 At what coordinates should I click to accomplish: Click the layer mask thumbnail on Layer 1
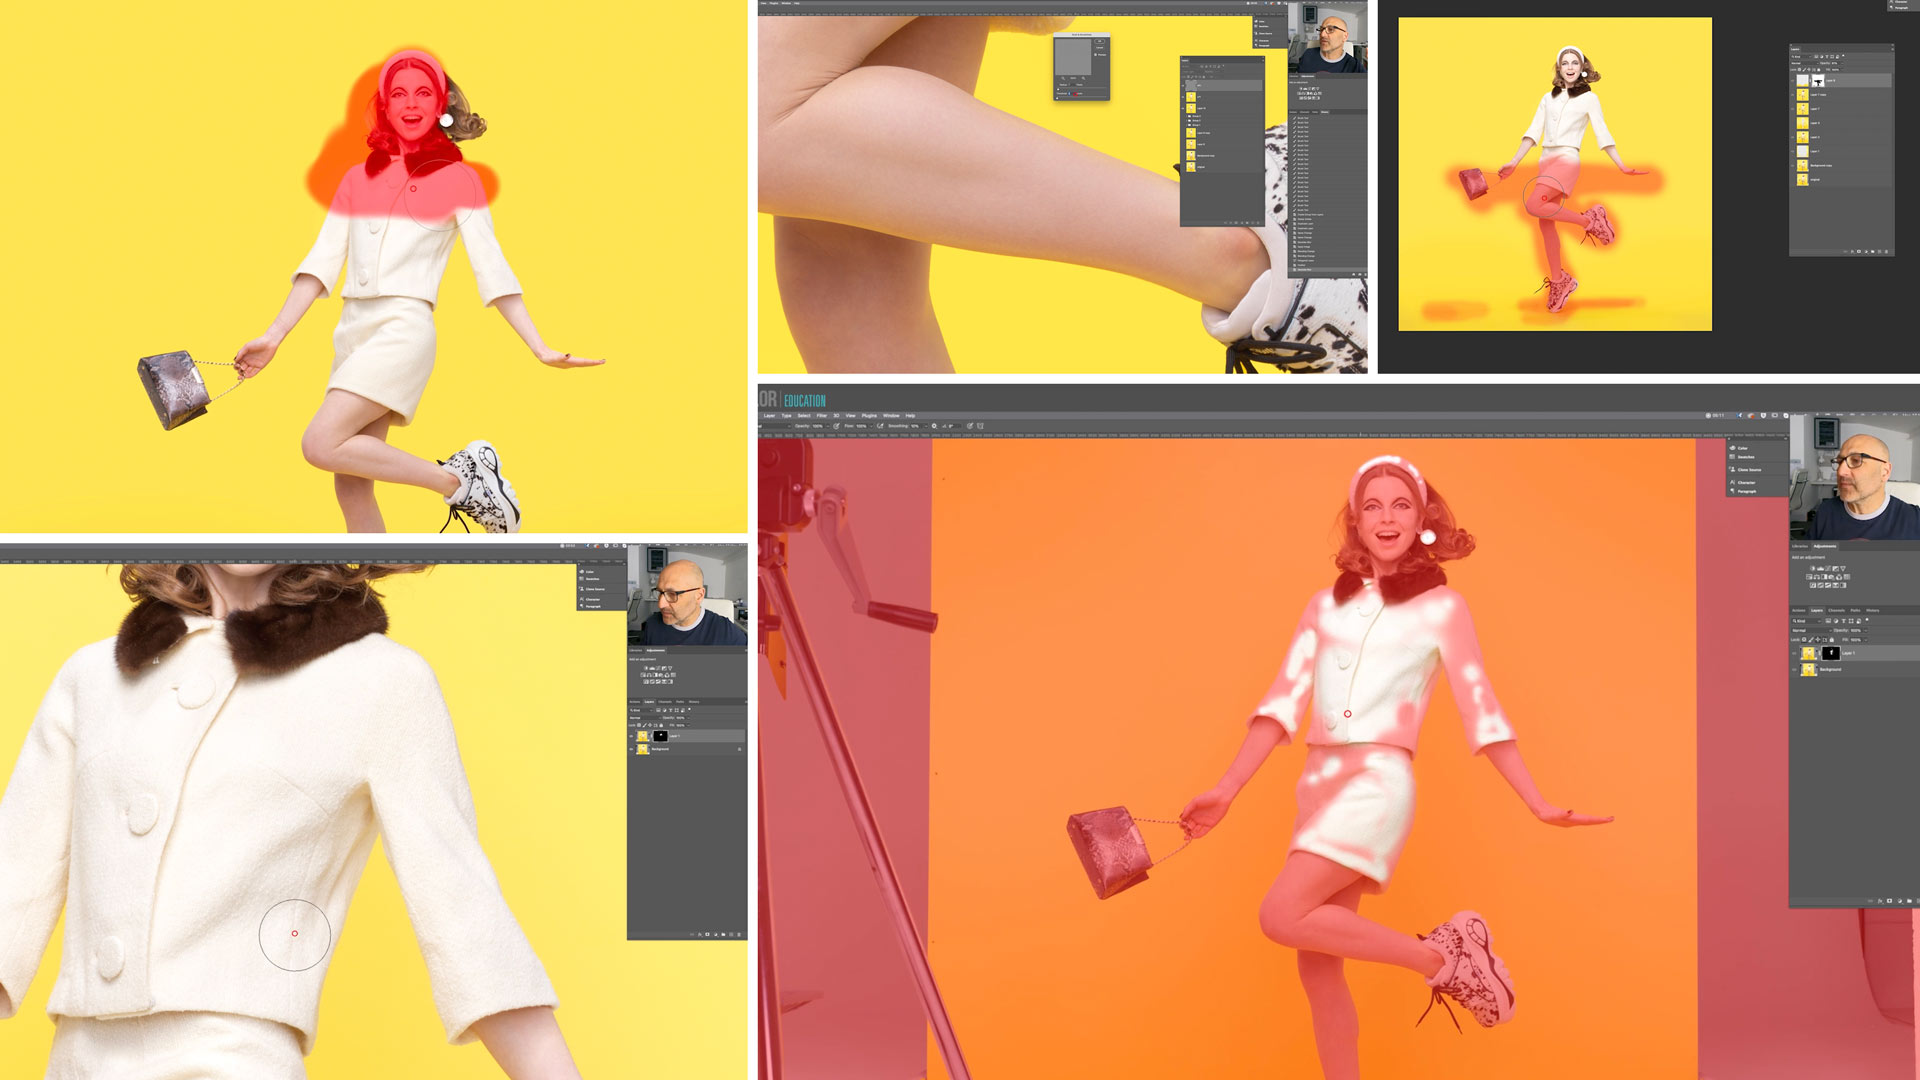(x=1832, y=653)
